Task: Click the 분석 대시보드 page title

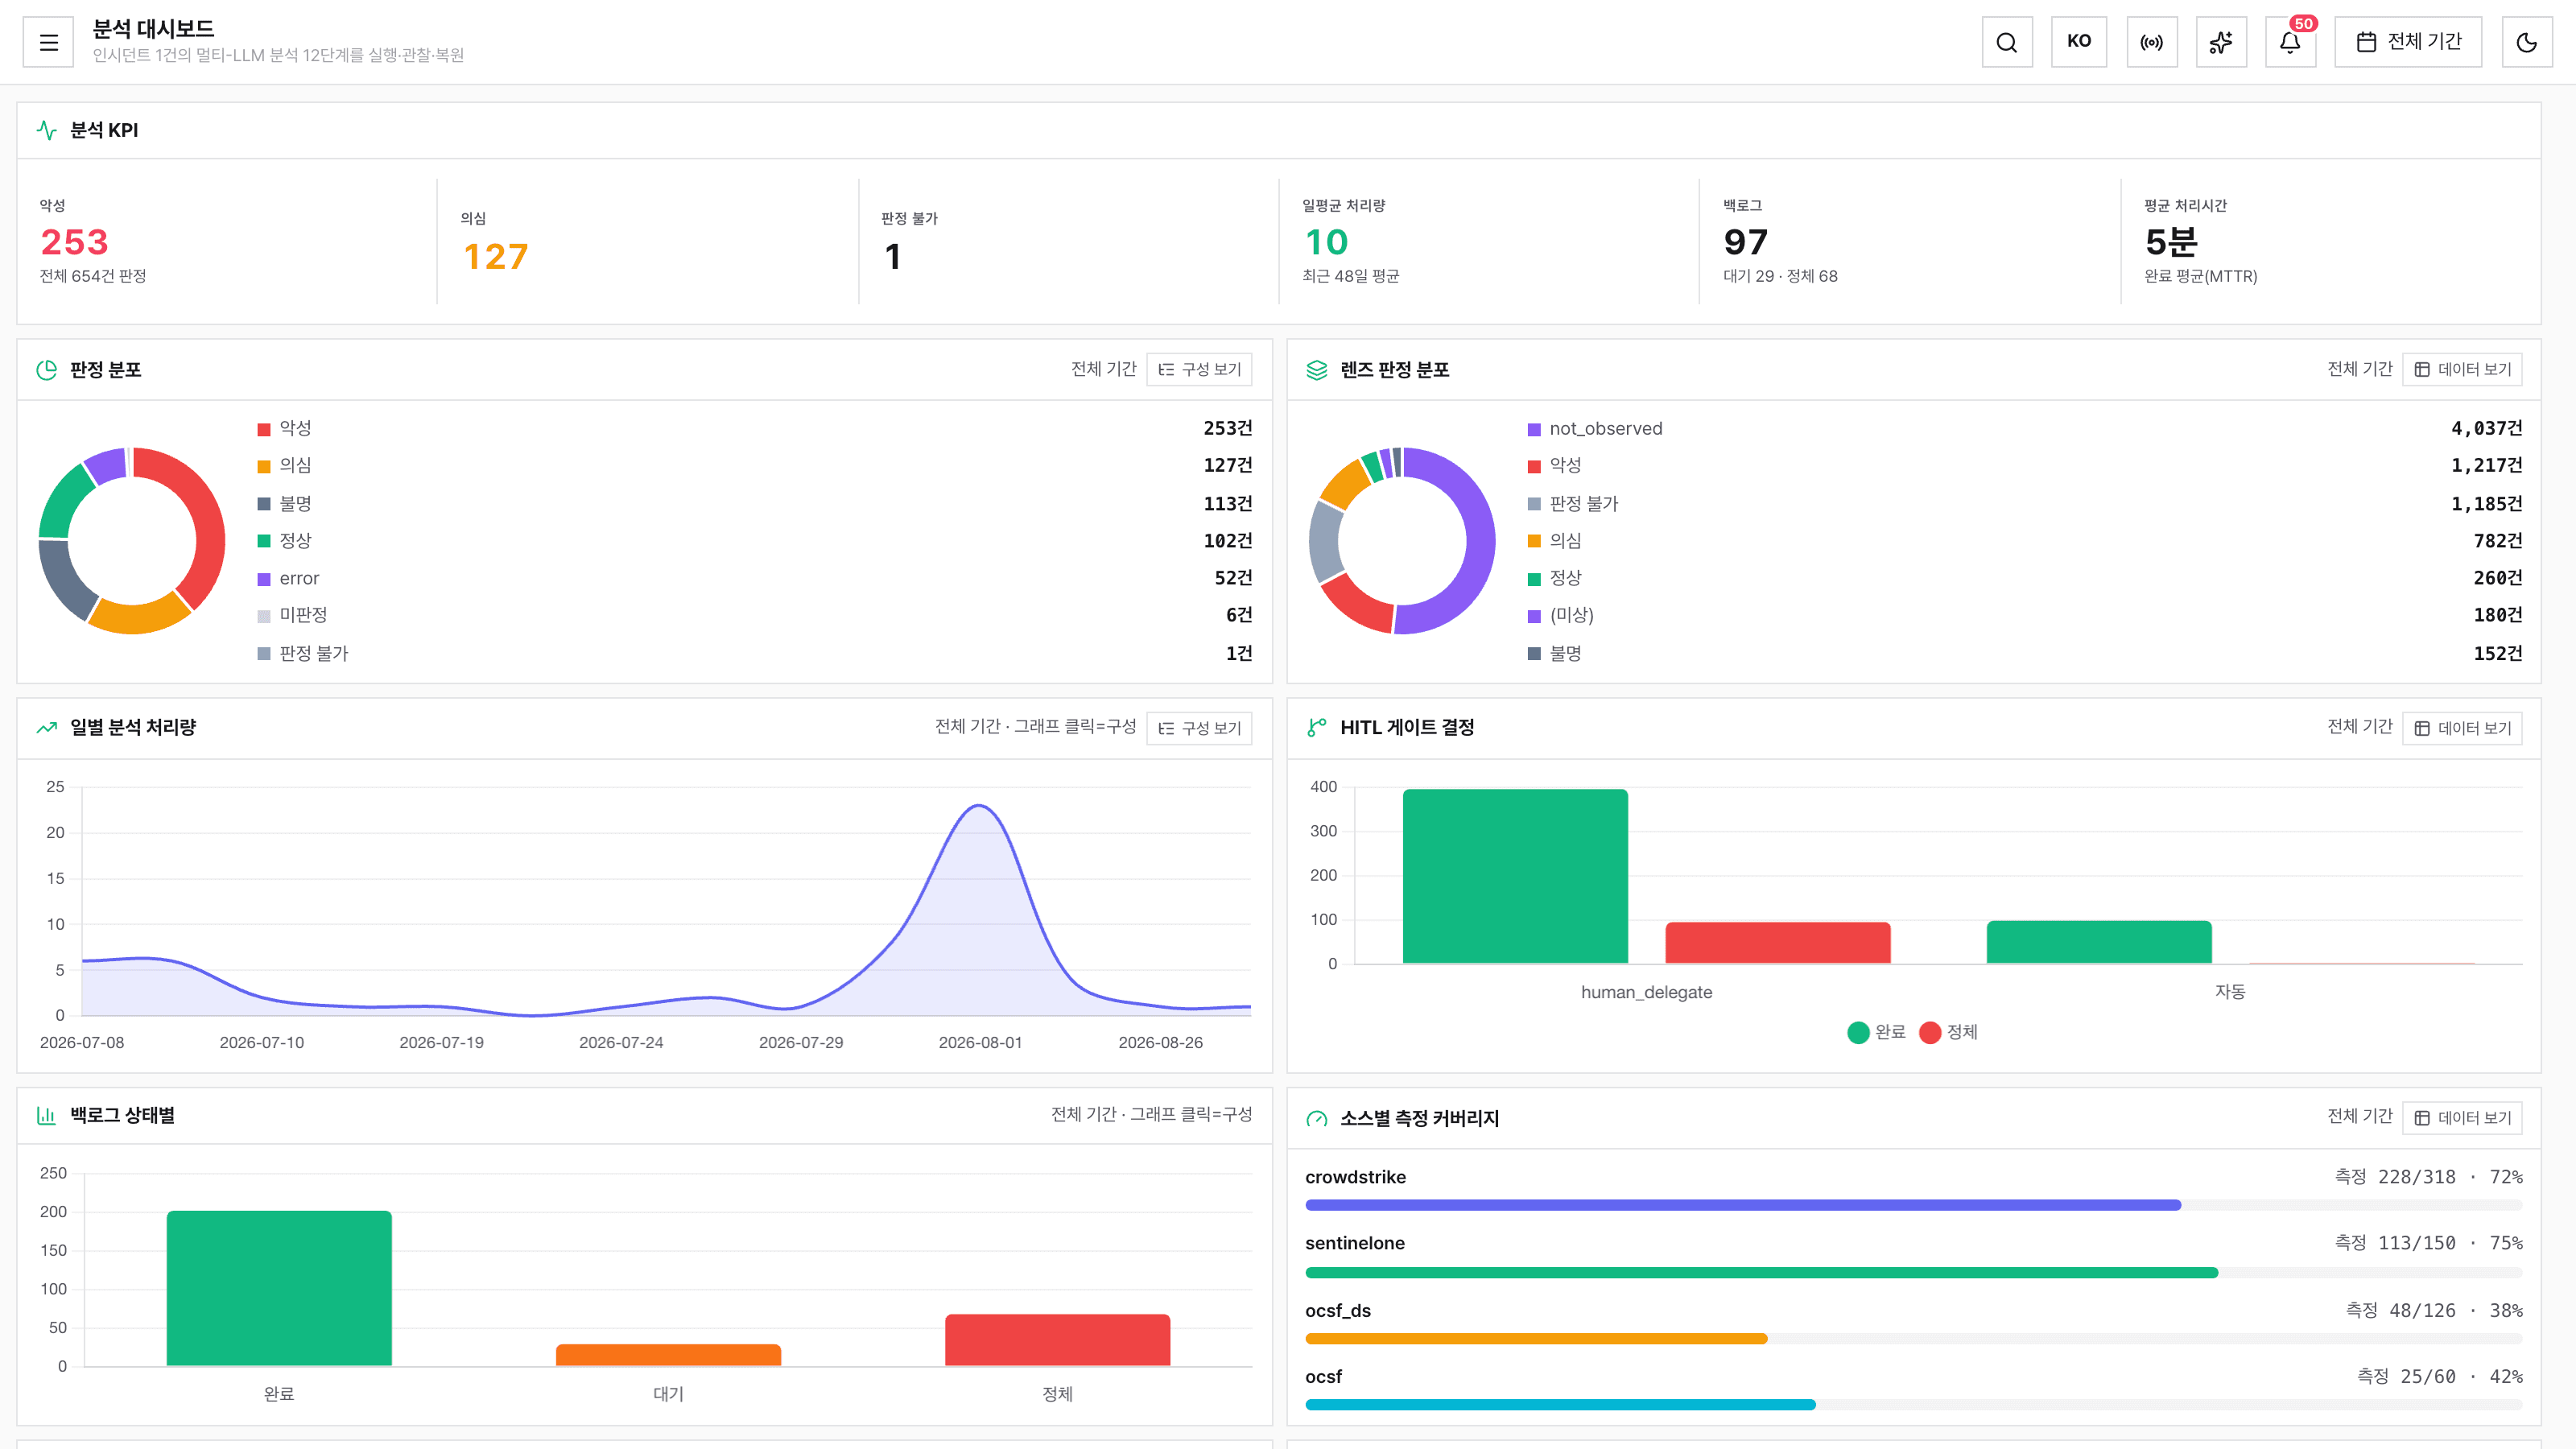Action: click(153, 29)
